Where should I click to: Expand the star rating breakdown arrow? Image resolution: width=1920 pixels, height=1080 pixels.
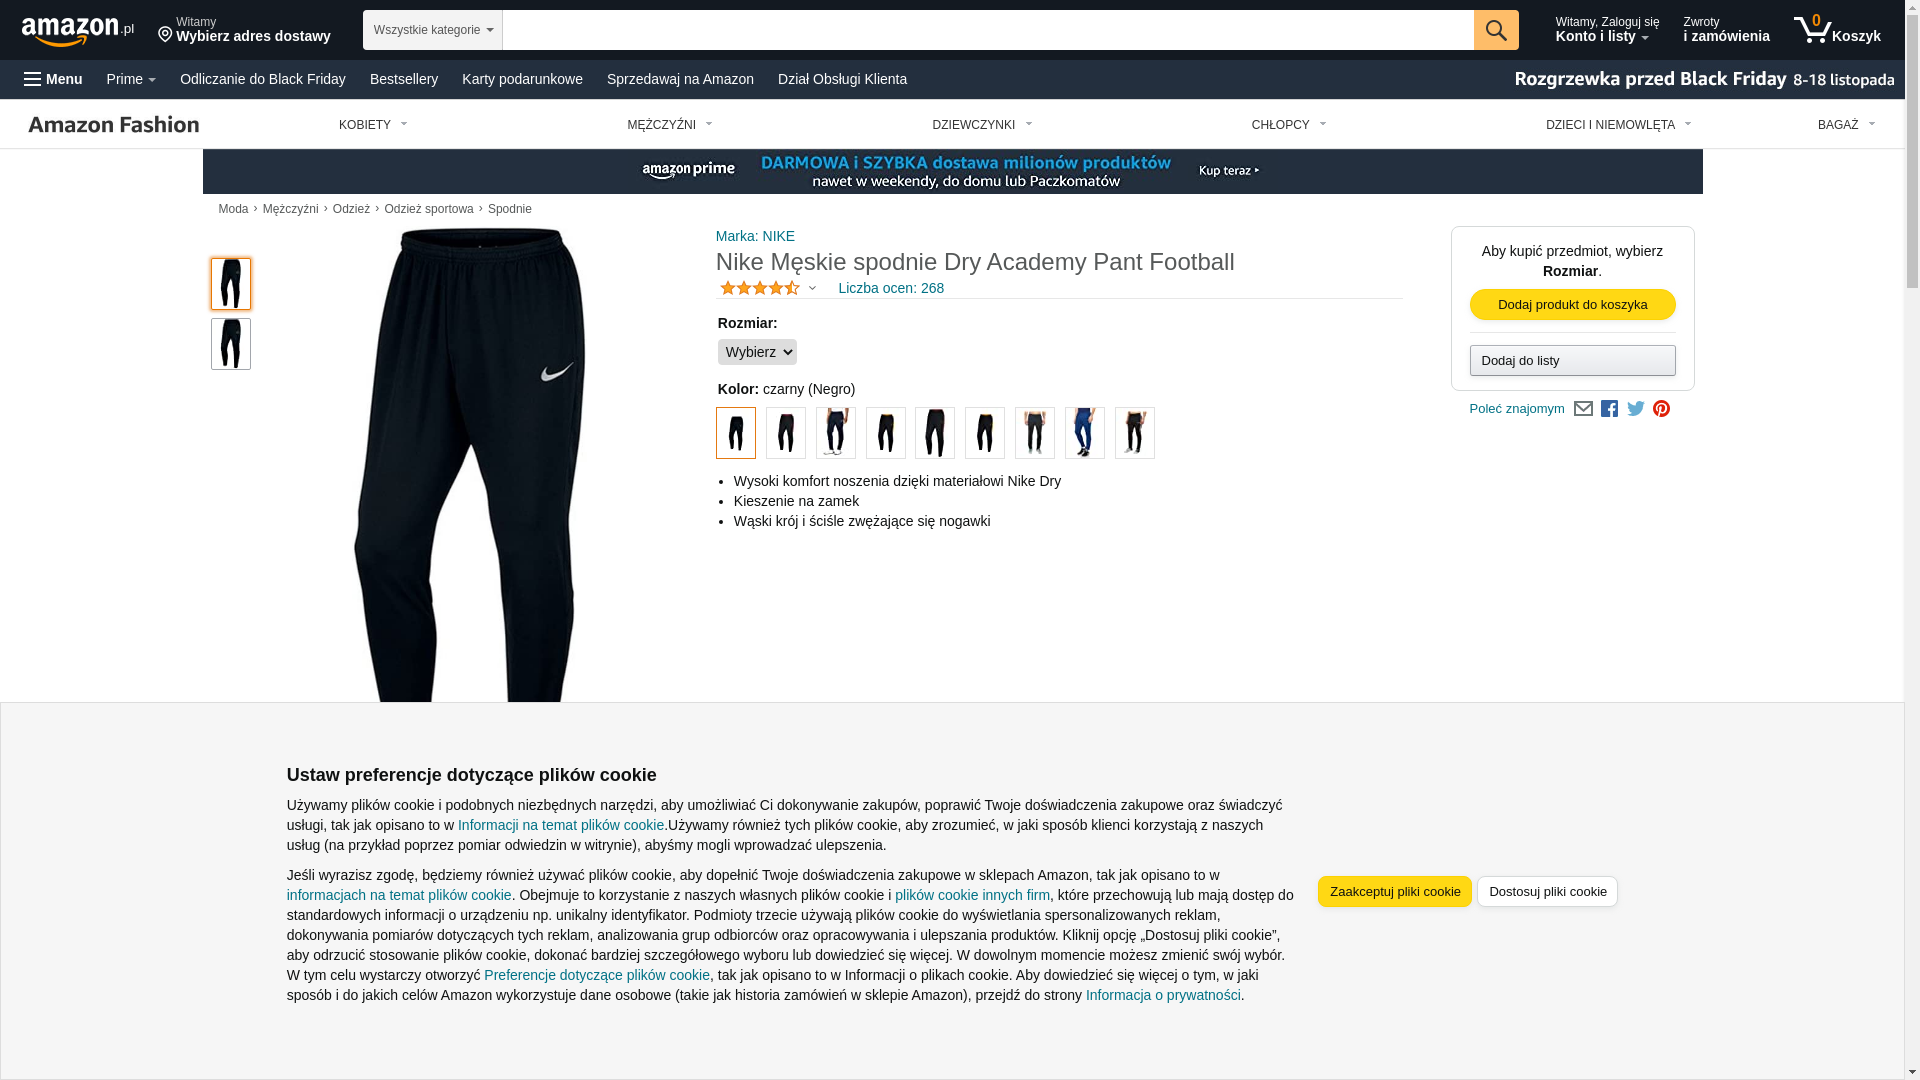(812, 289)
